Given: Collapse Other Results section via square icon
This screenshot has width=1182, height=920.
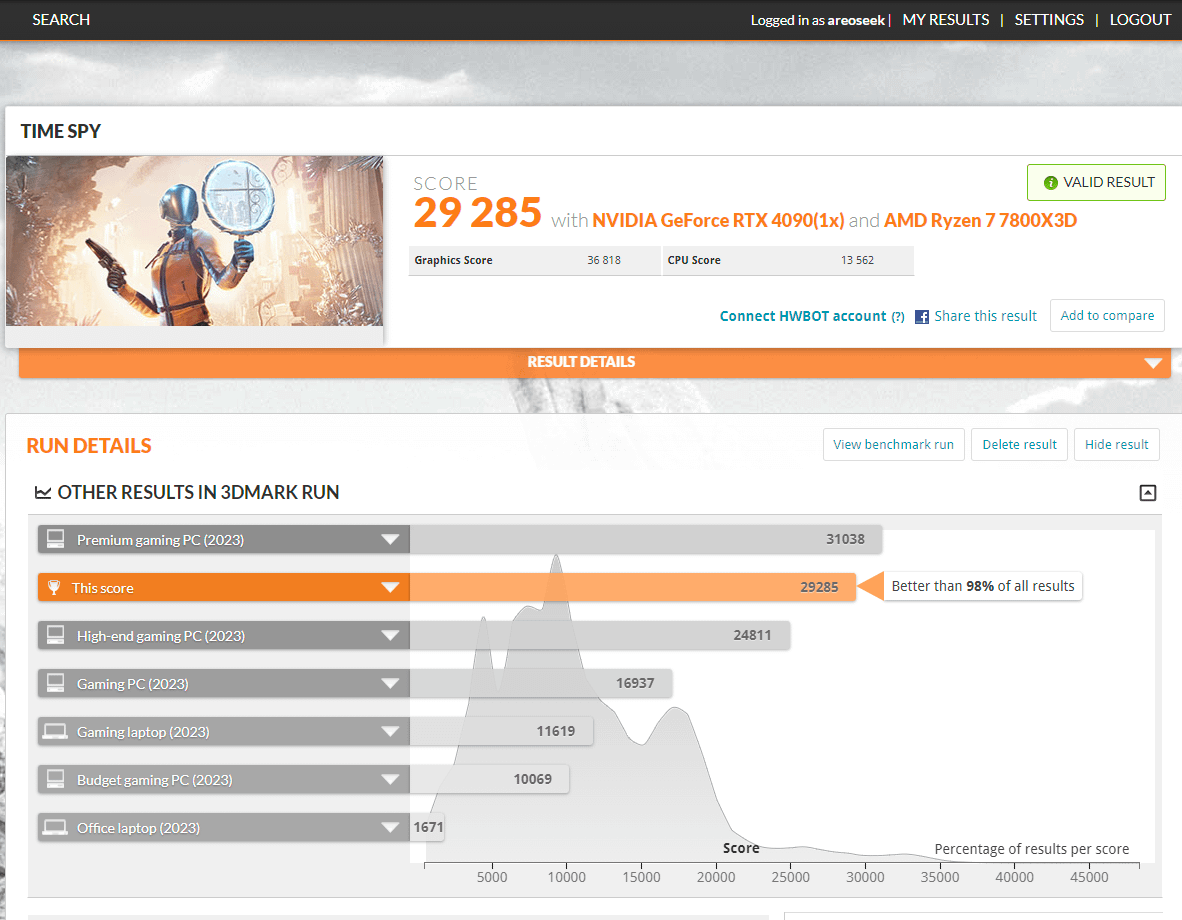Looking at the screenshot, I should (x=1147, y=493).
